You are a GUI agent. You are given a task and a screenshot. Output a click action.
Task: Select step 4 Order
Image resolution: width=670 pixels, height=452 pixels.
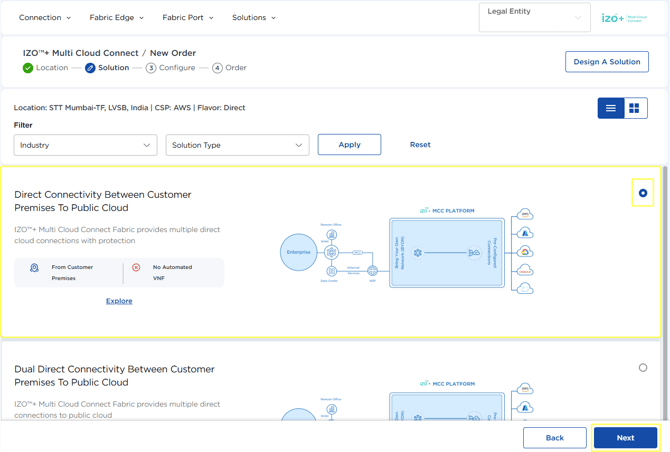(229, 68)
